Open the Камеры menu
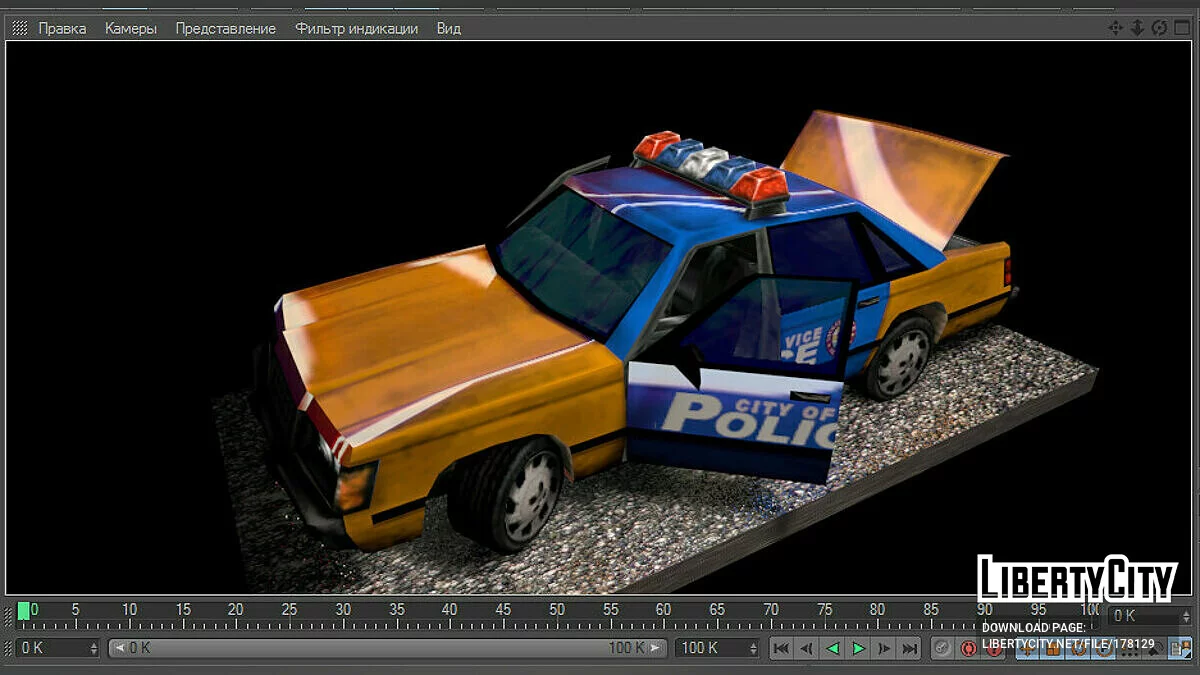The height and width of the screenshot is (675, 1200). (x=131, y=28)
